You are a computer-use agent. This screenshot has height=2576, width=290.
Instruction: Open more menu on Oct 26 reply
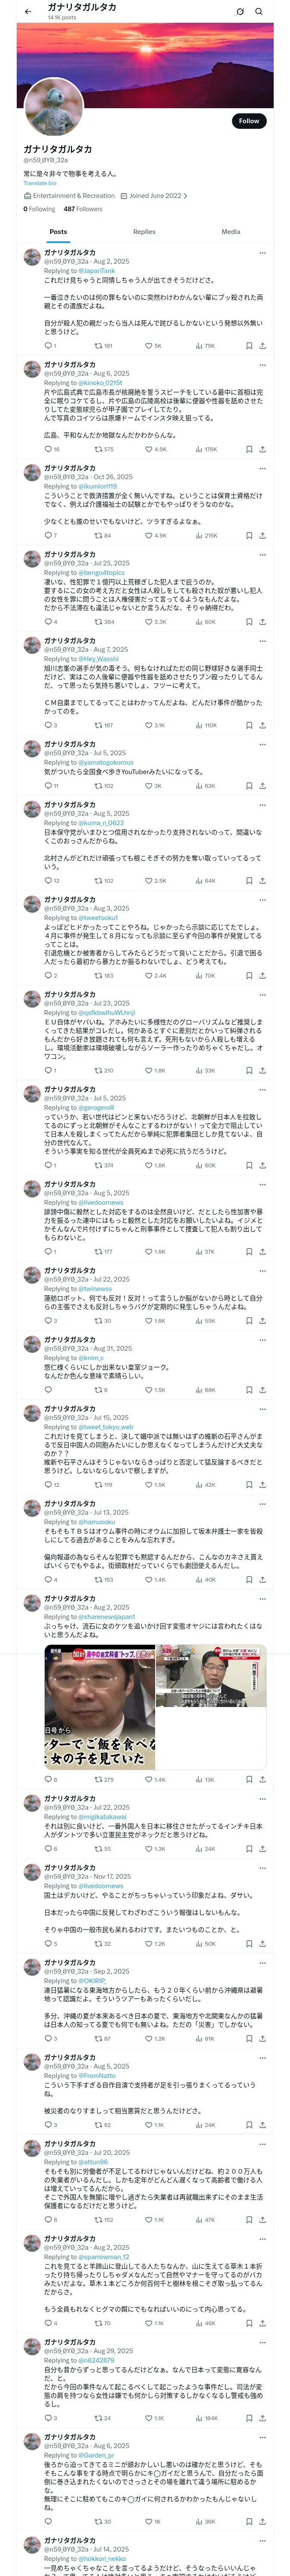(x=263, y=468)
